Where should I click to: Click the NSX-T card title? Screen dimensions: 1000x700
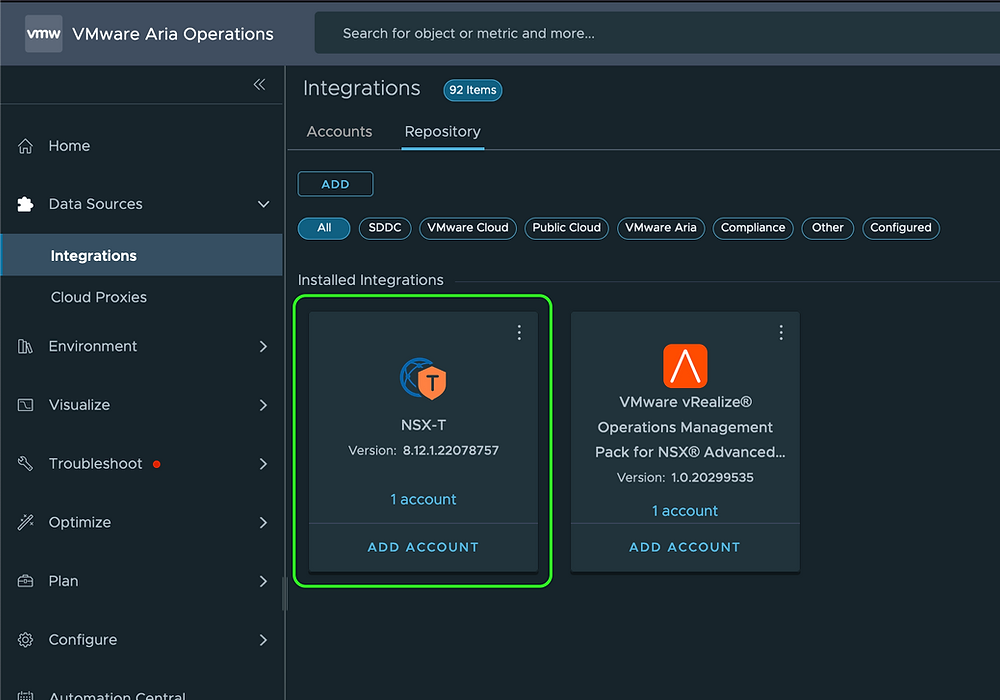[x=423, y=425]
